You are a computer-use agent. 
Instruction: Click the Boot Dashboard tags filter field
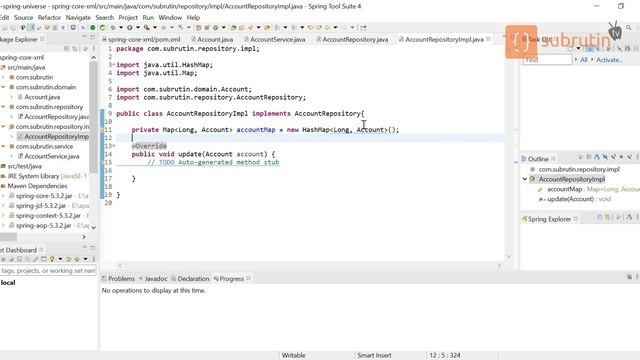point(48,270)
